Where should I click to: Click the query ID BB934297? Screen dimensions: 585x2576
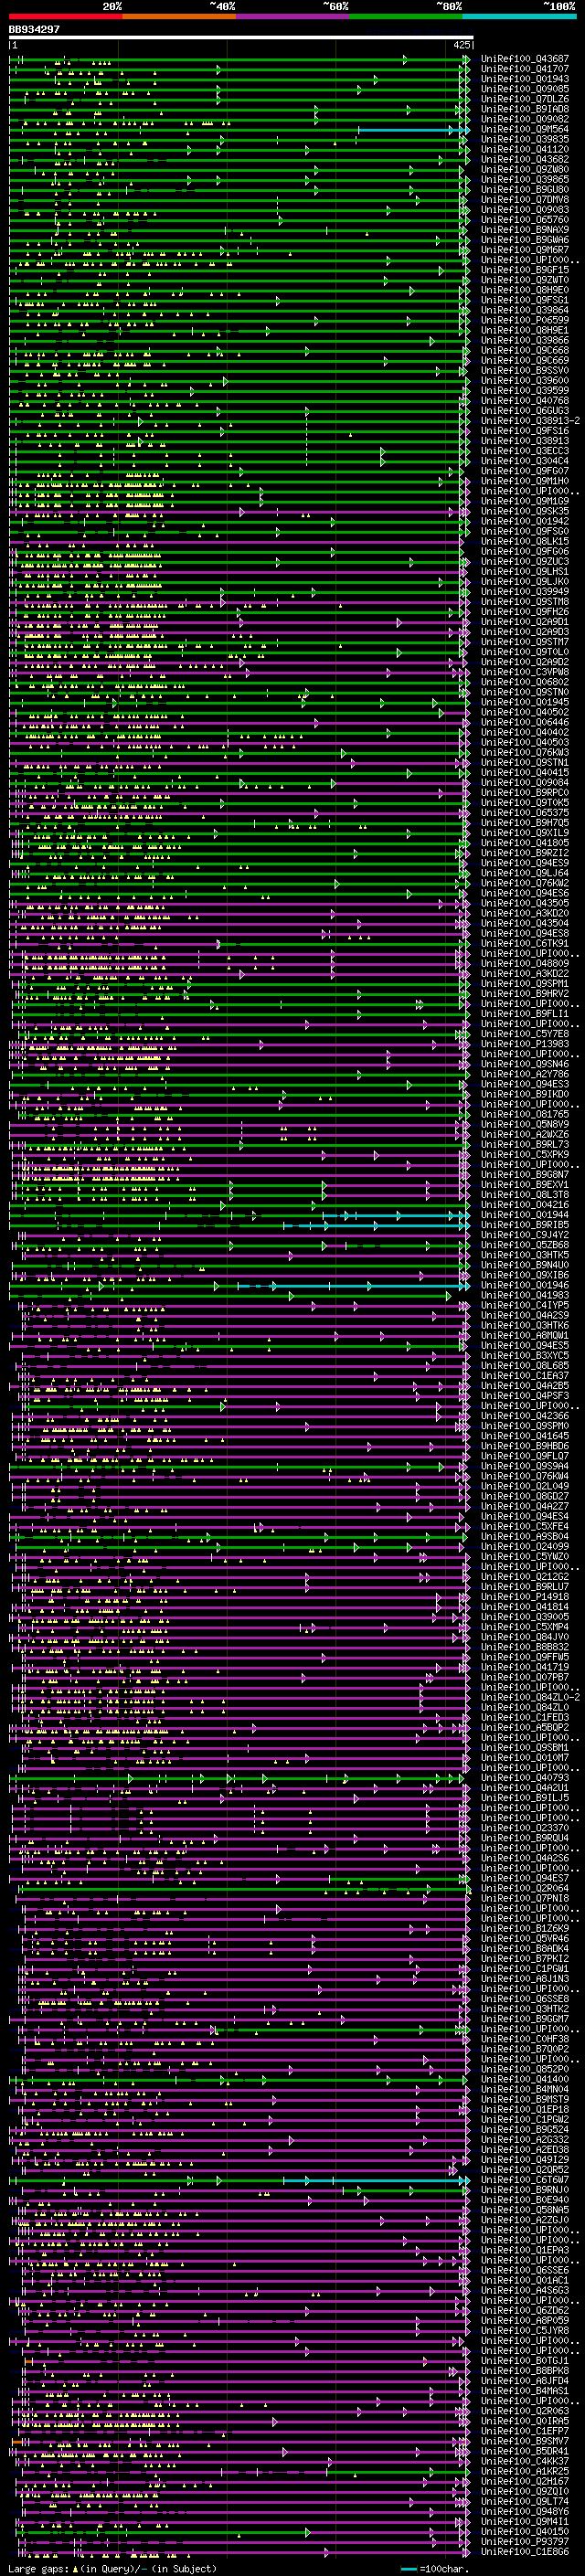coord(34,30)
